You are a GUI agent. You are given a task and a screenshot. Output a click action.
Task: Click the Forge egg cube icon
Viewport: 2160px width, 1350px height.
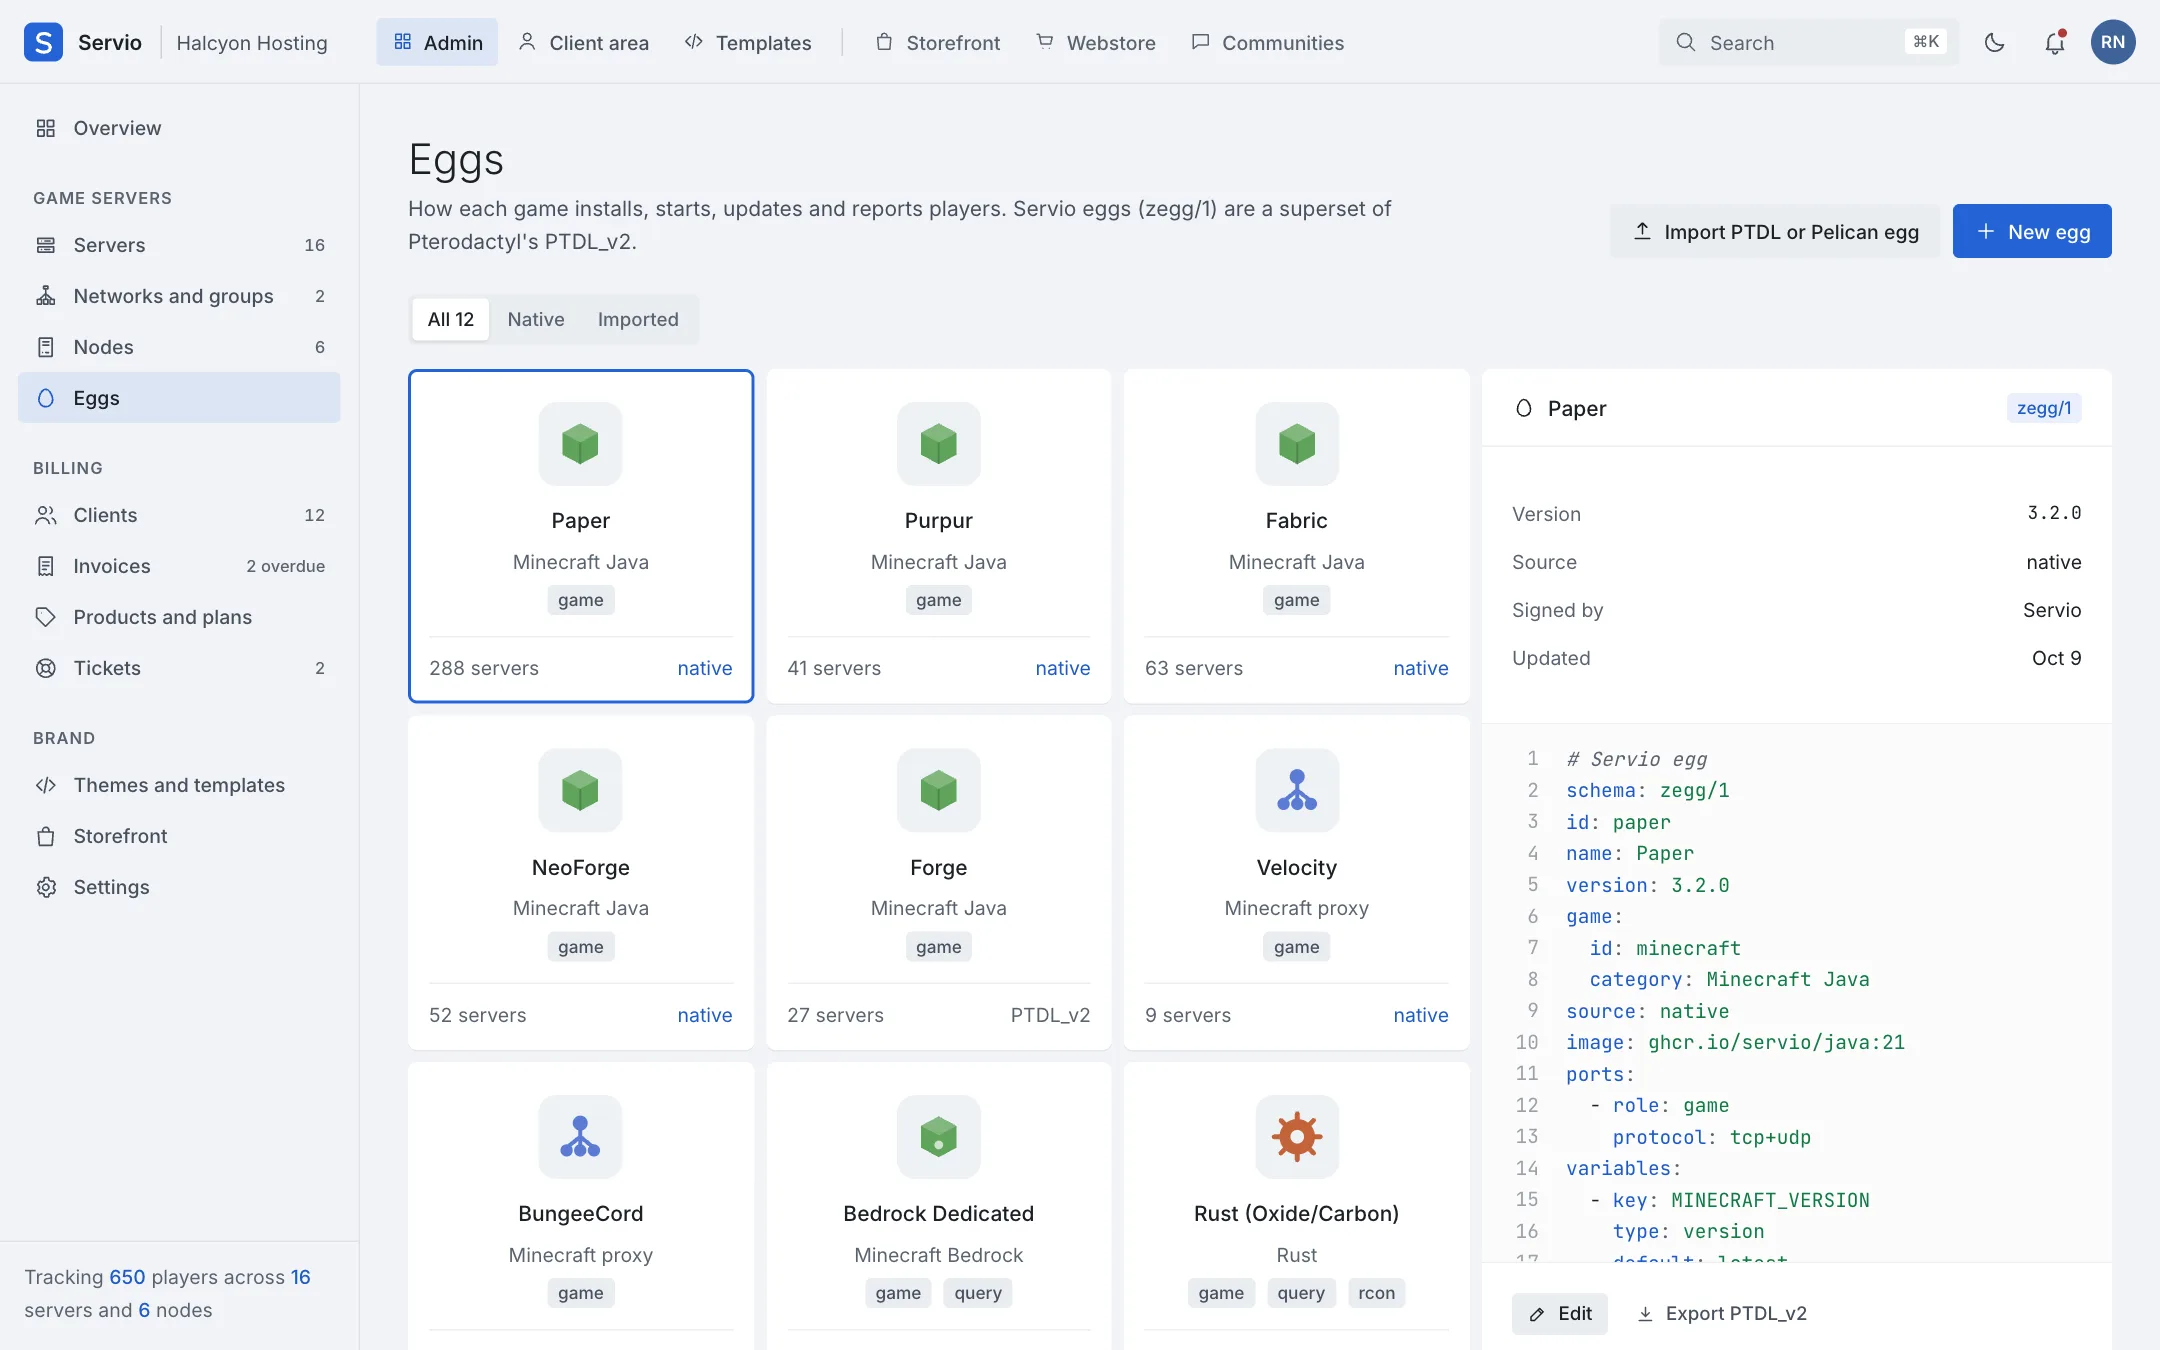[x=938, y=790]
